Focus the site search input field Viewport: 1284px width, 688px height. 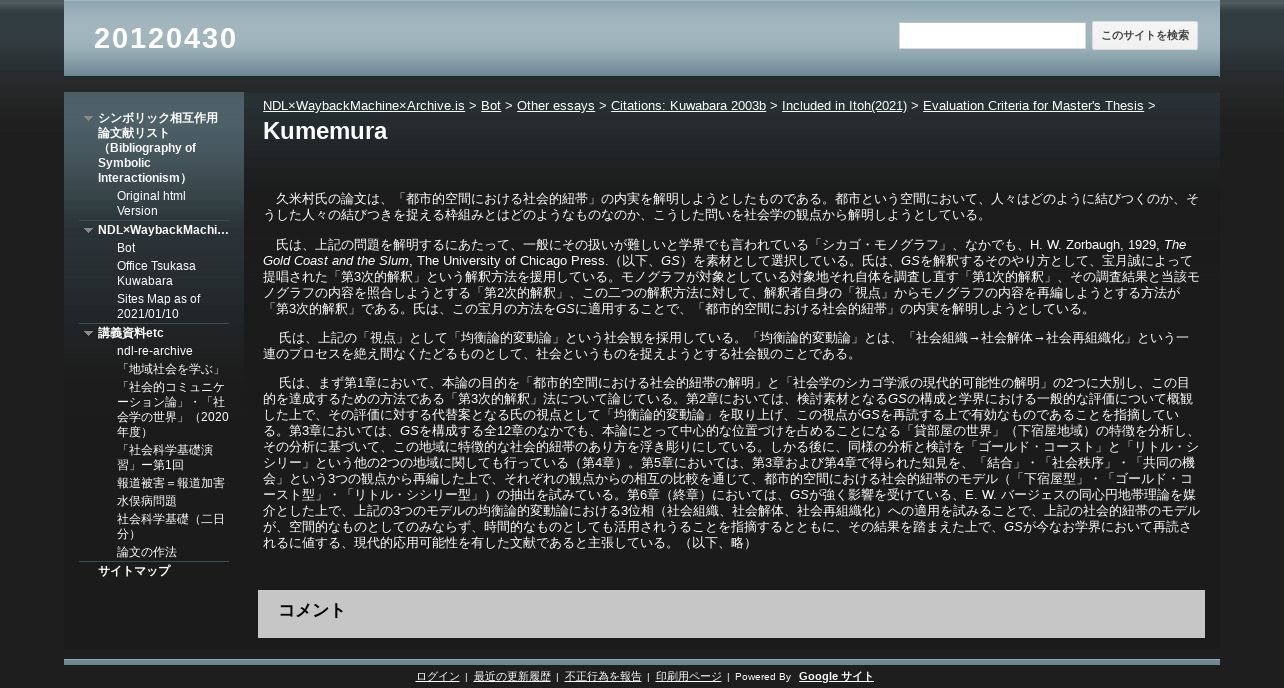point(992,36)
